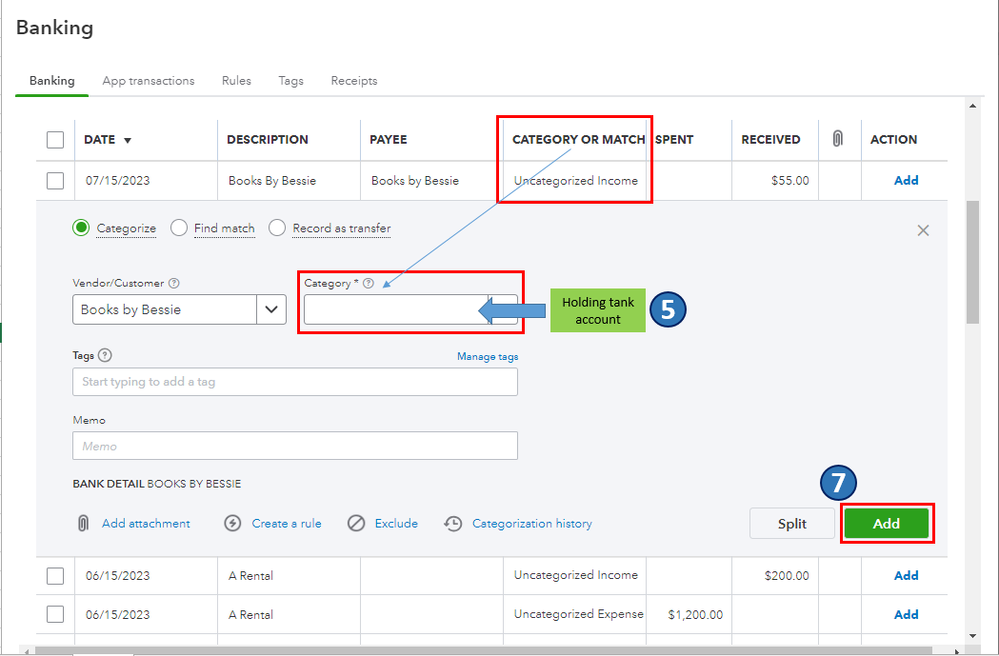
Task: Click the CATEGORY OR MATCH column header
Action: pyautogui.click(x=579, y=139)
